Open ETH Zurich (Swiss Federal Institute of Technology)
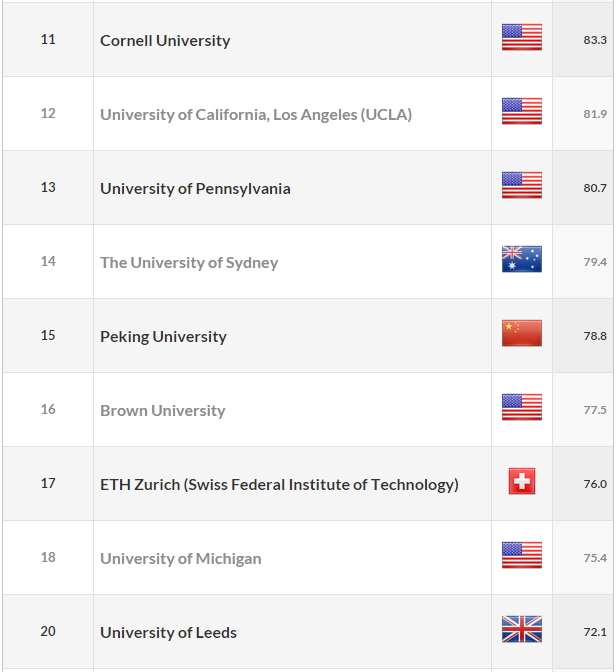The height and width of the screenshot is (672, 616). click(x=279, y=485)
